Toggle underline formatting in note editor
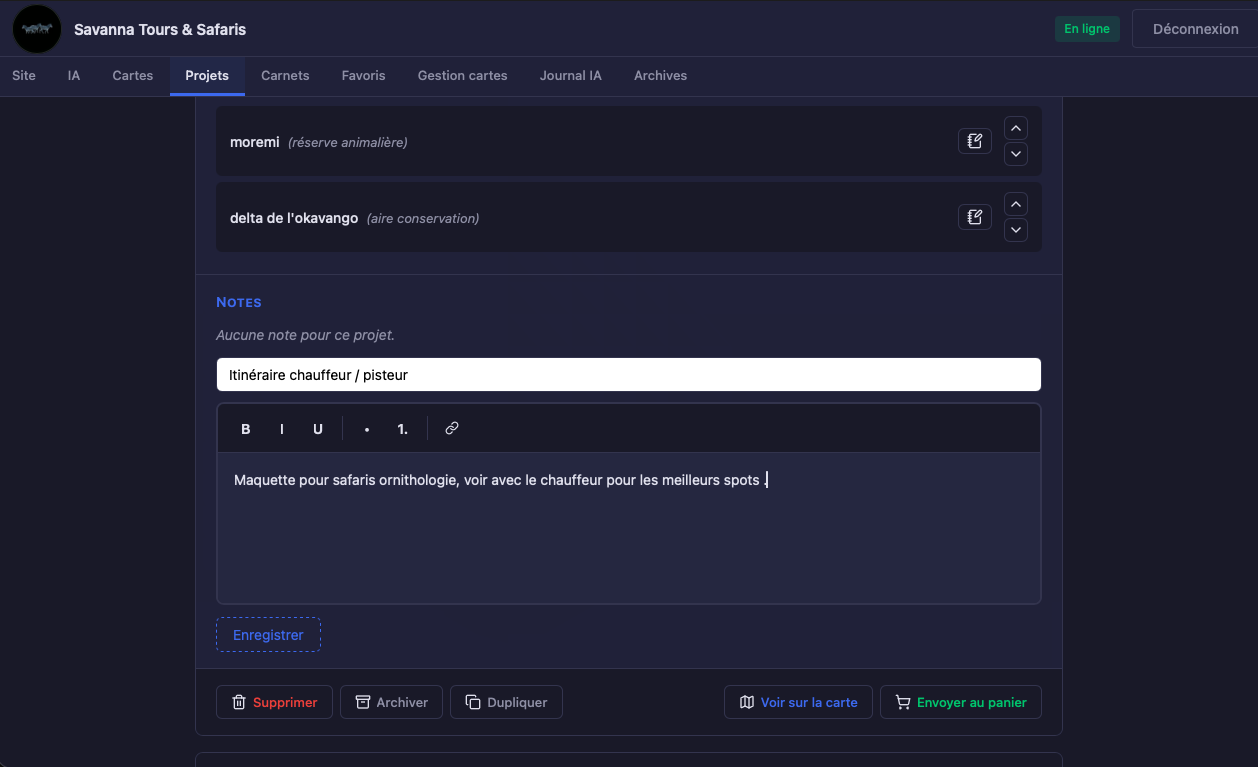Image resolution: width=1258 pixels, height=767 pixels. pos(318,429)
